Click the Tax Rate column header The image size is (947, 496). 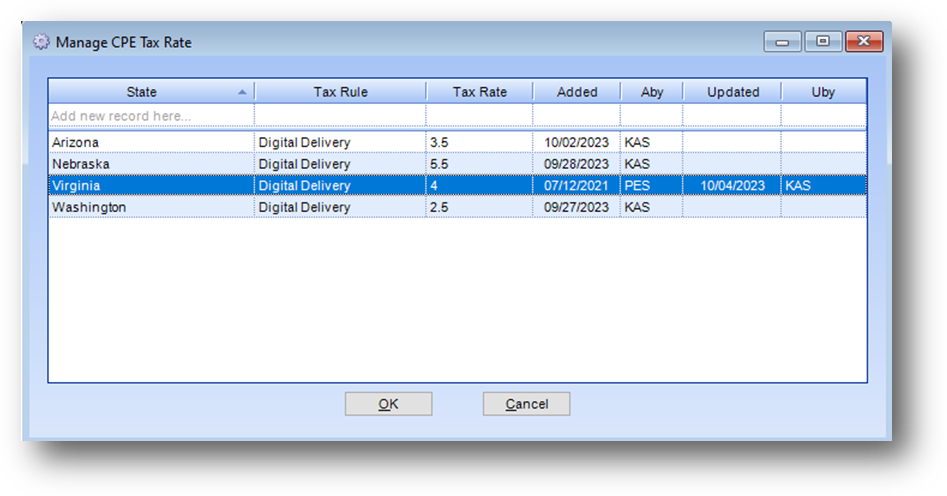tap(480, 92)
